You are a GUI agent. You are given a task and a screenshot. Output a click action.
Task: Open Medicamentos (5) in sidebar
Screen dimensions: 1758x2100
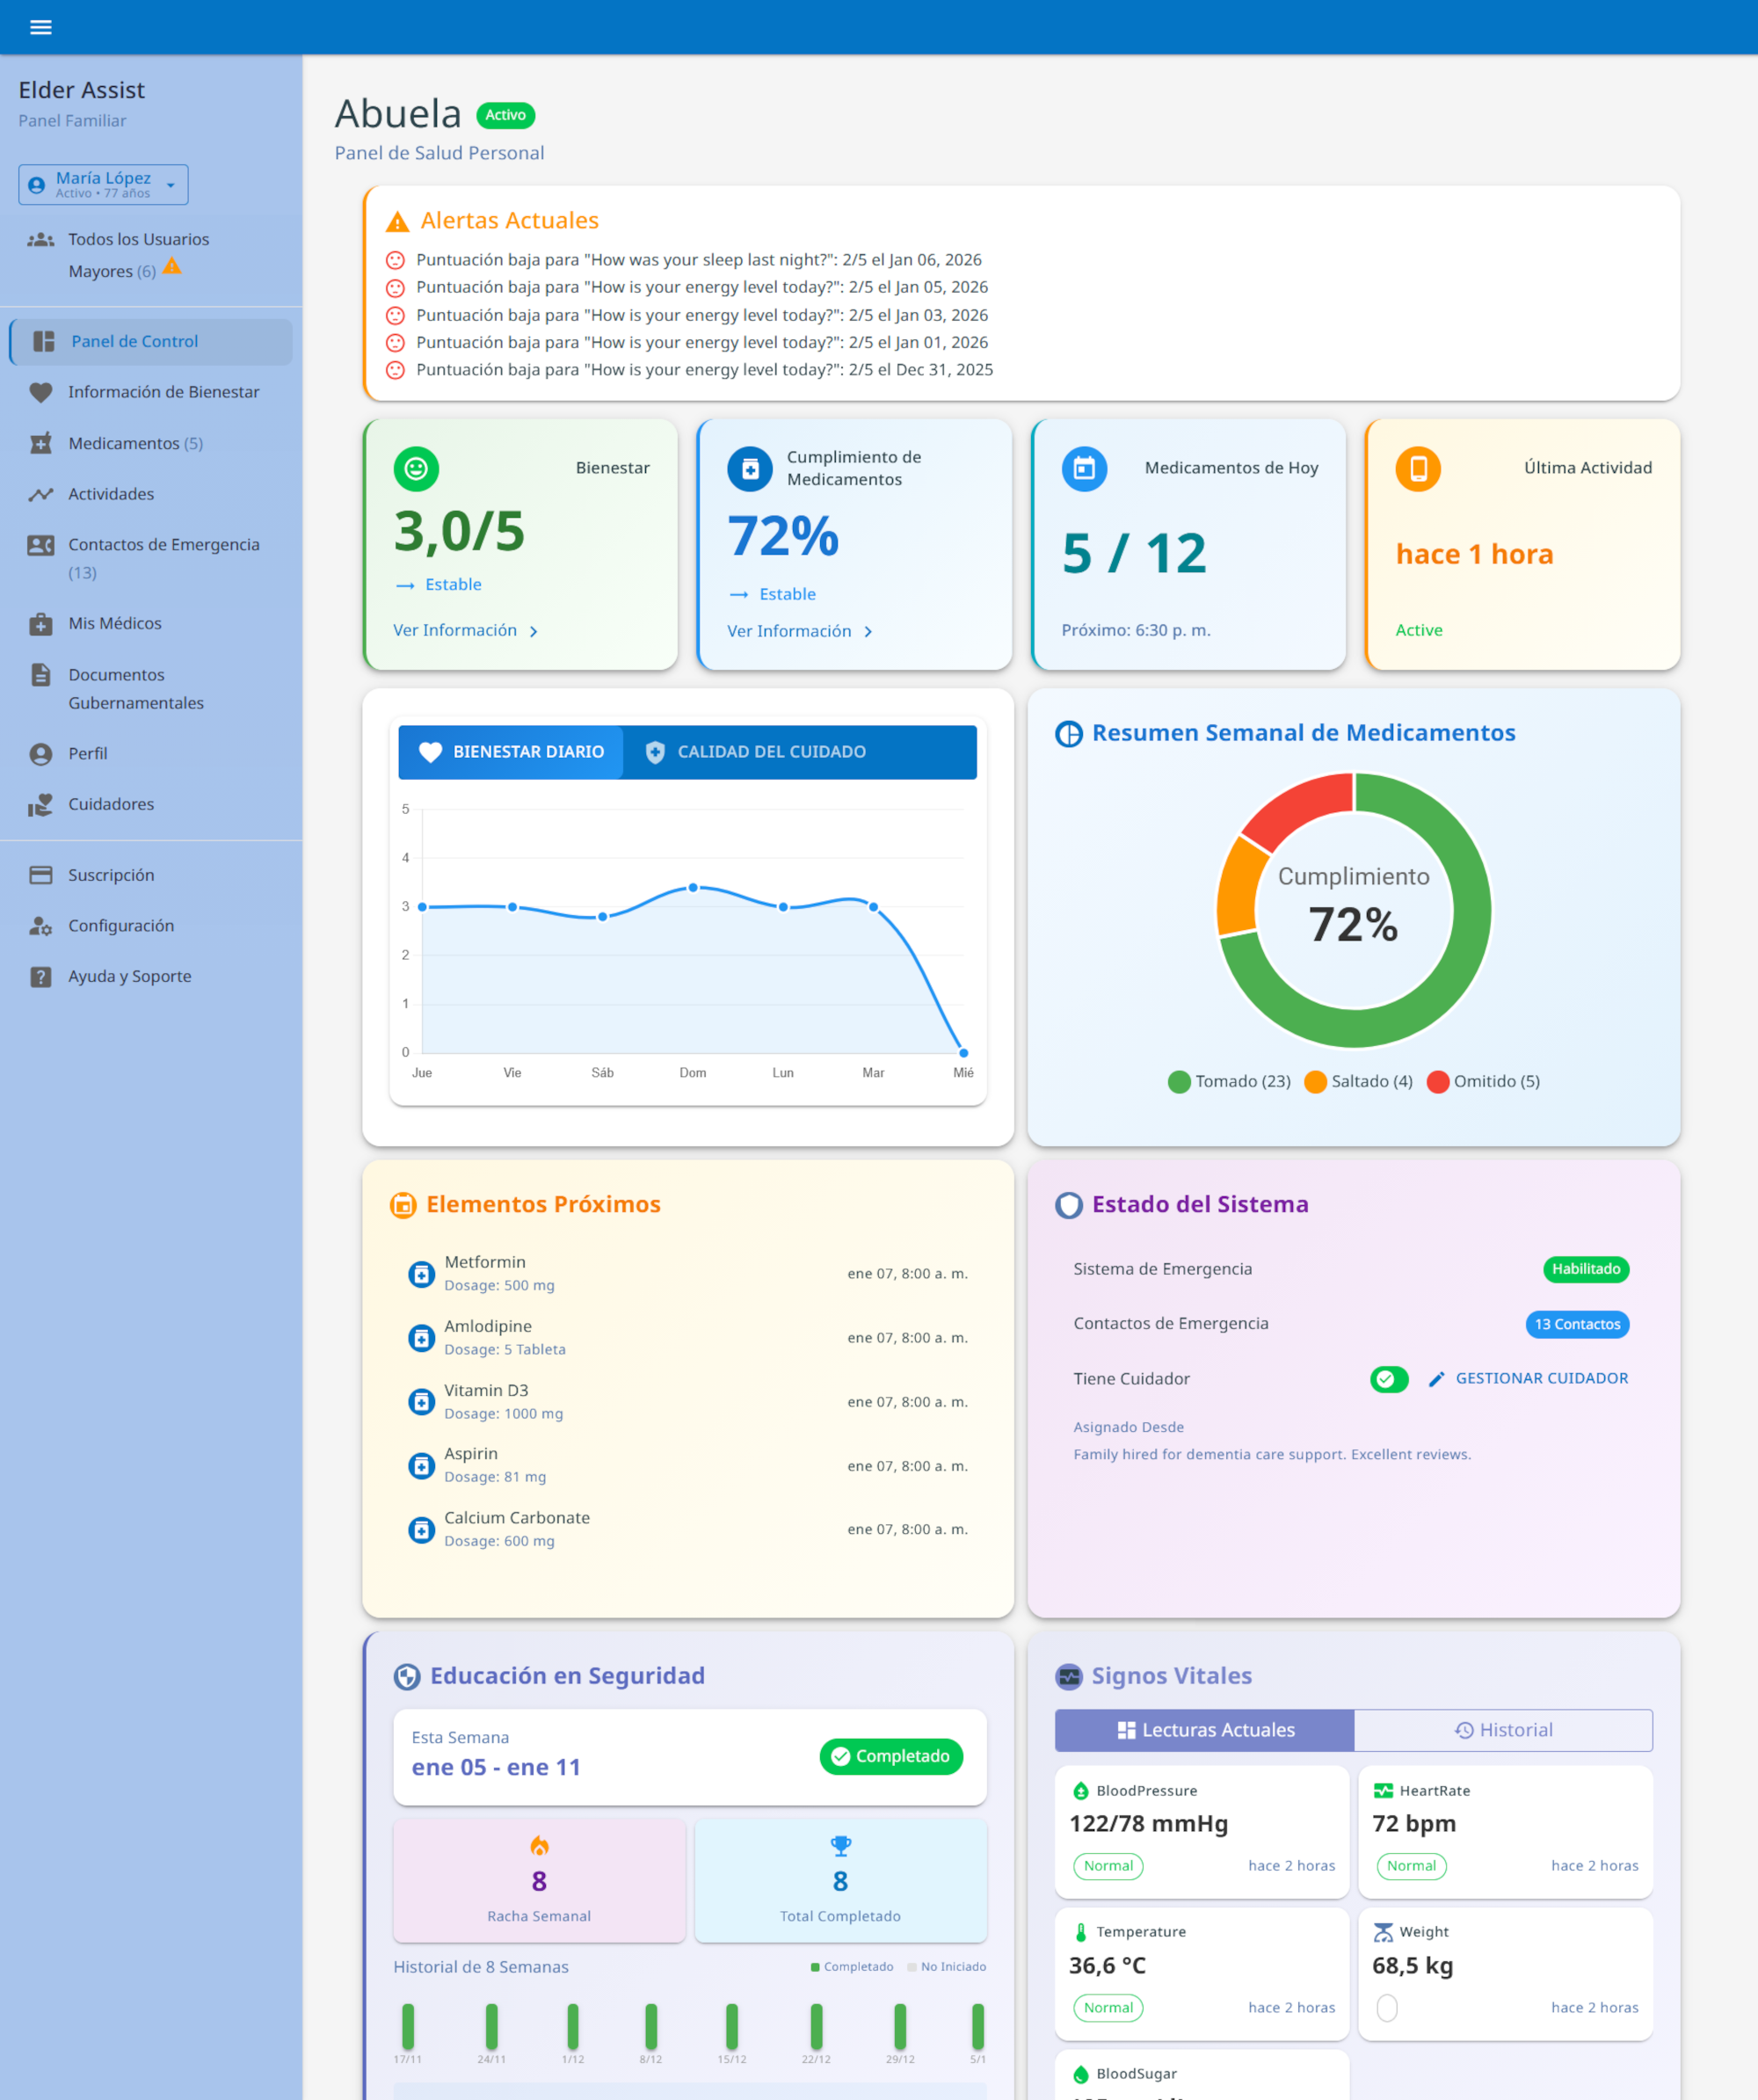point(151,444)
